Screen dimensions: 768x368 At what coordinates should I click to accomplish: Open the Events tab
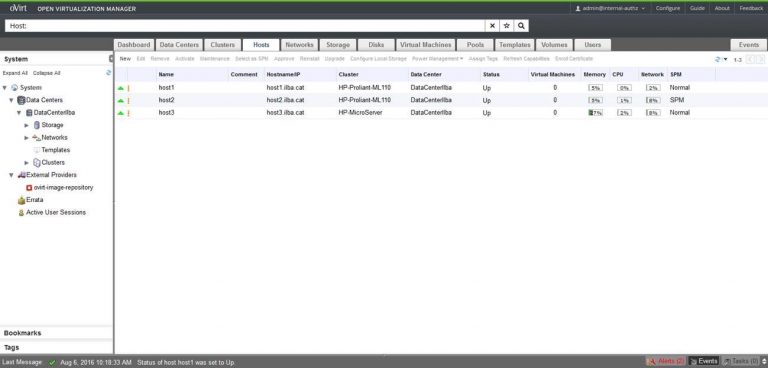pyautogui.click(x=748, y=45)
